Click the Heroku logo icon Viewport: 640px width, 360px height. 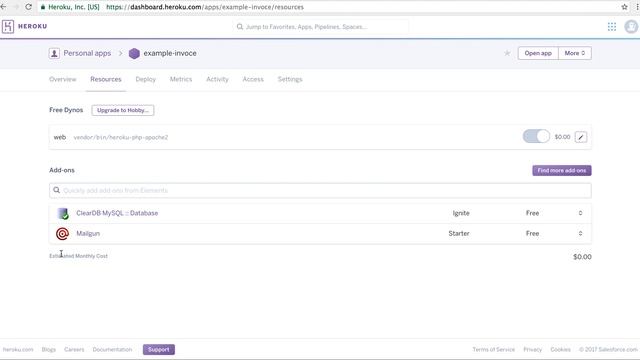pyautogui.click(x=8, y=27)
